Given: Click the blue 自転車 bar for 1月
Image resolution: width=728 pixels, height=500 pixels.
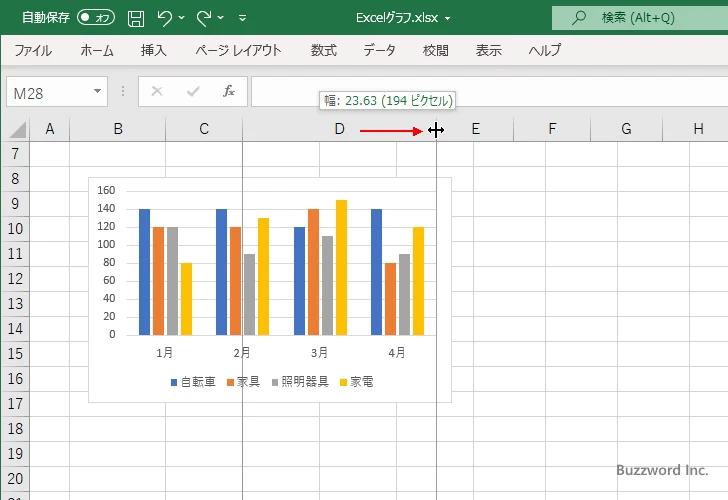Looking at the screenshot, I should click(144, 272).
